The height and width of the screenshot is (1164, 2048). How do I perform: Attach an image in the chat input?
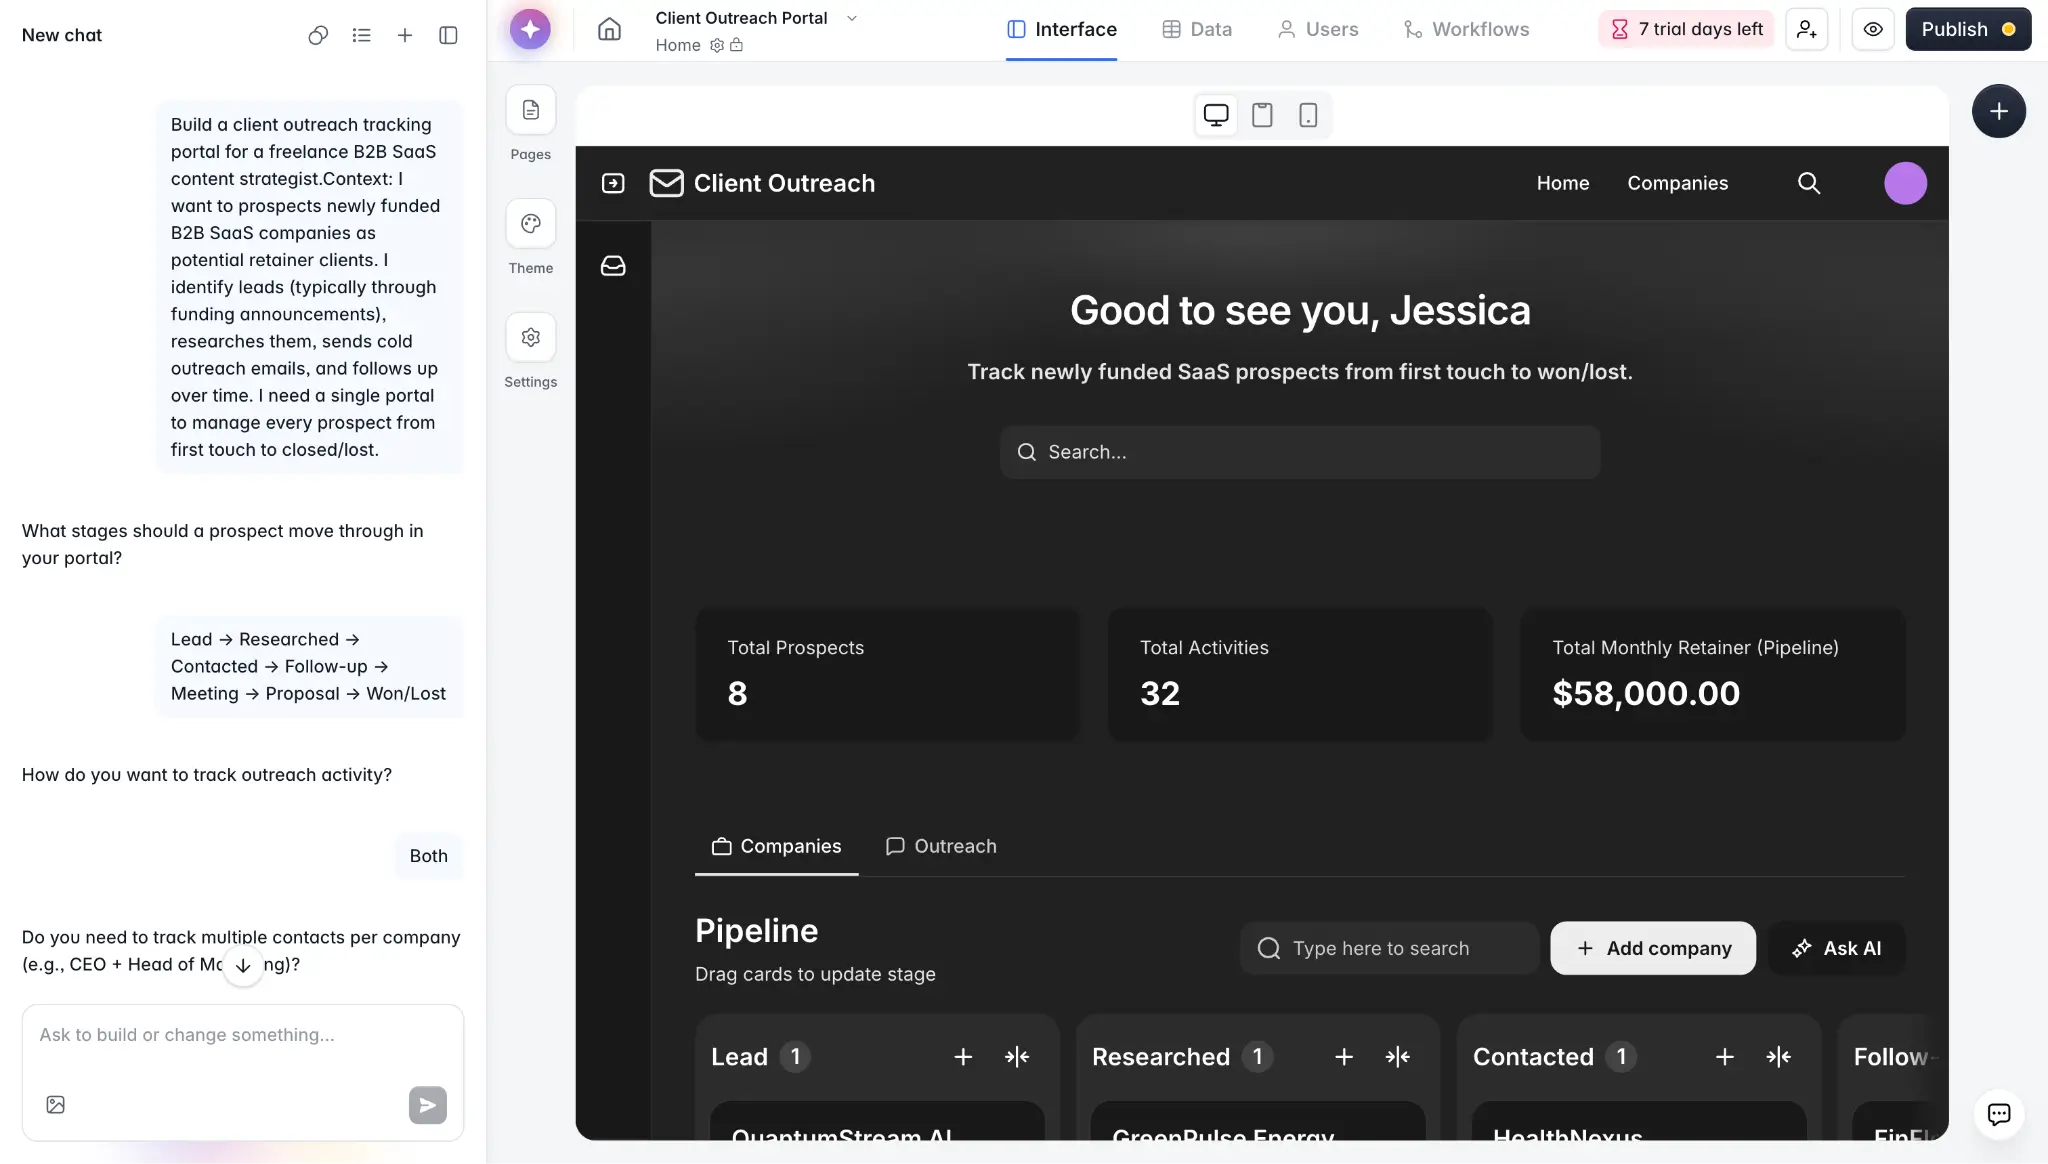tap(55, 1104)
